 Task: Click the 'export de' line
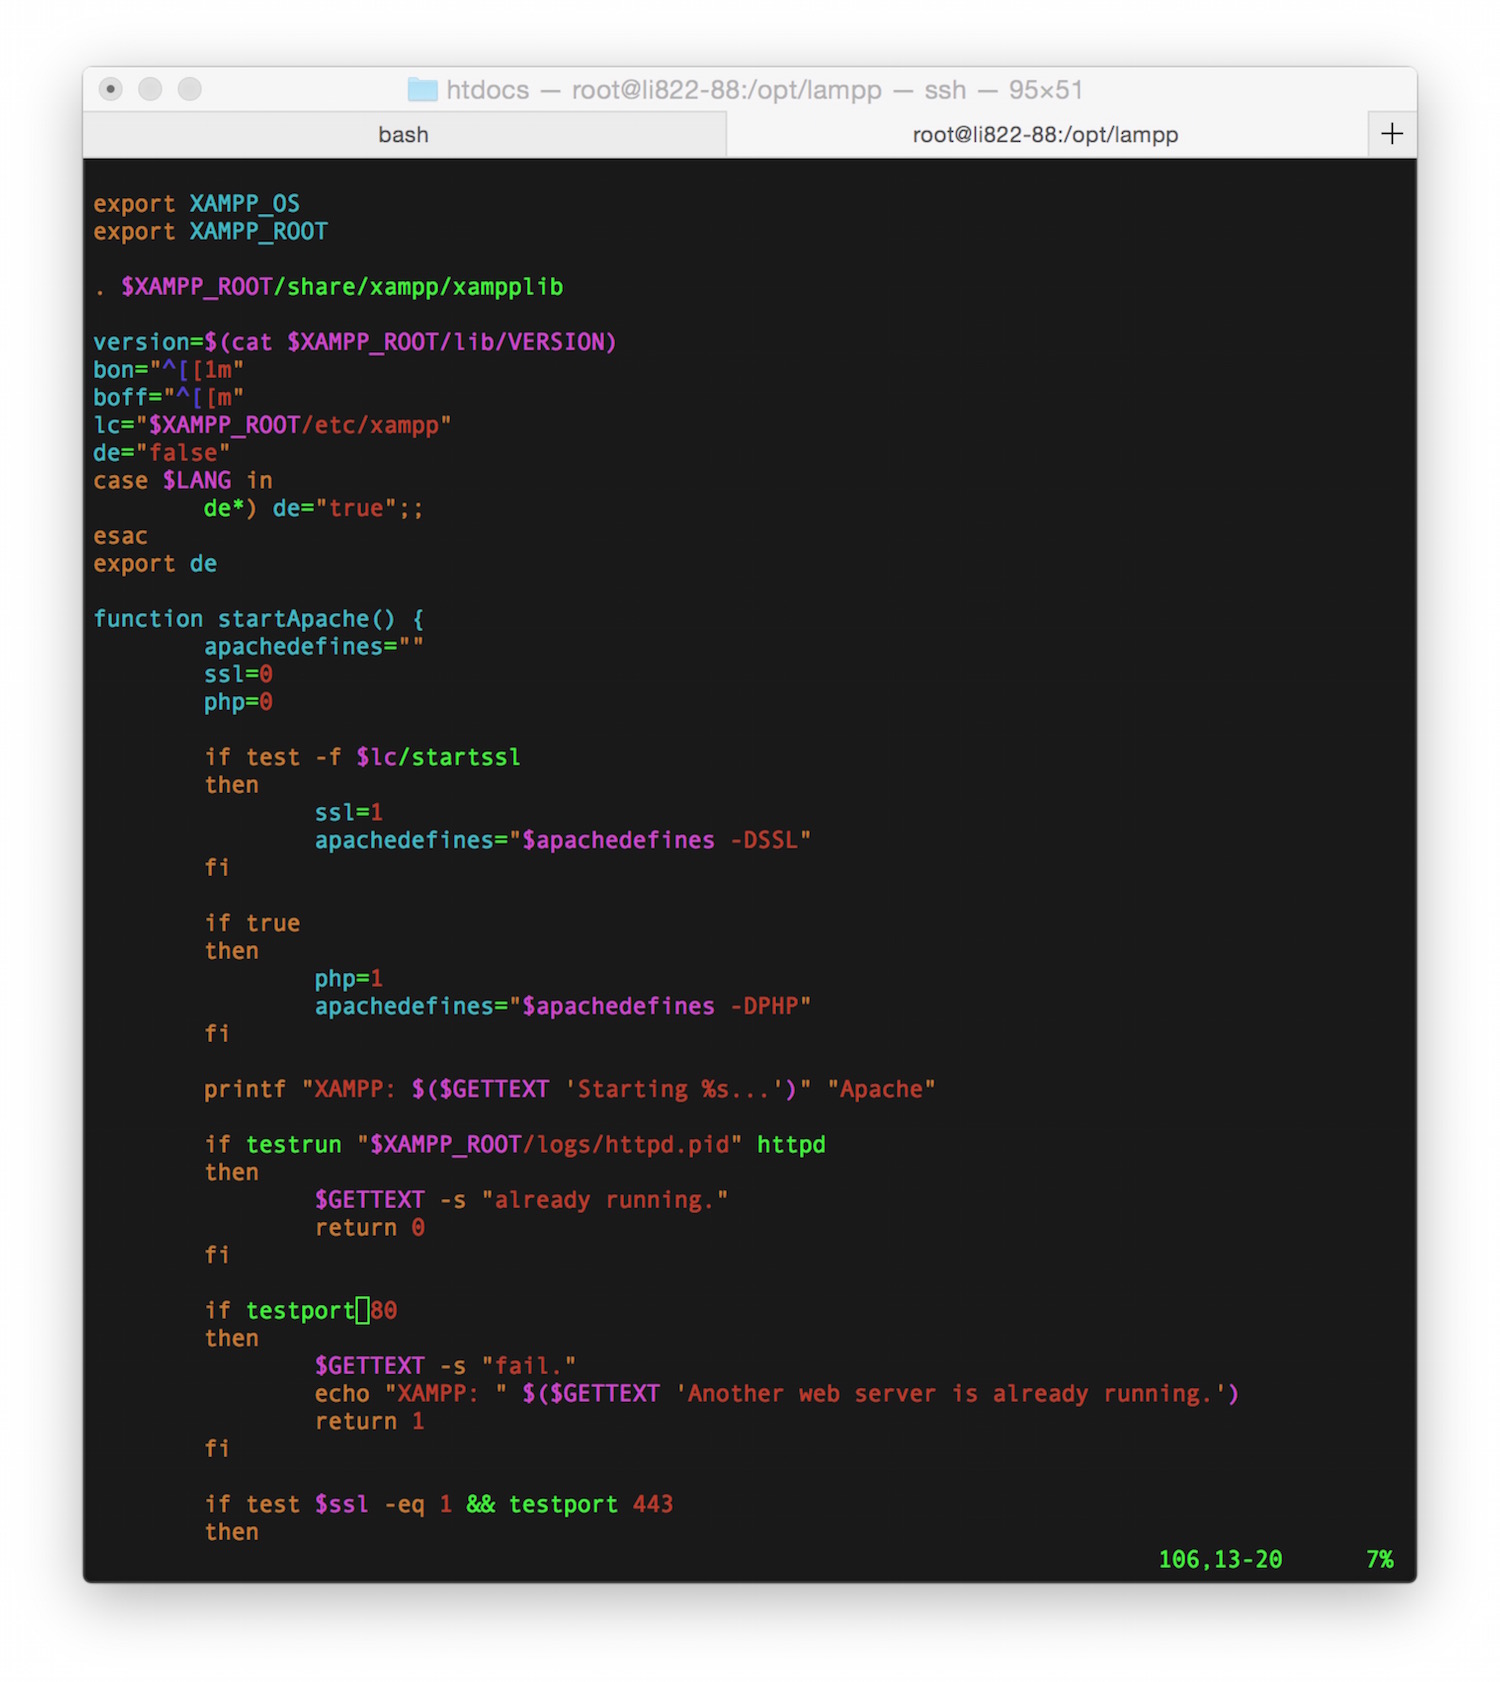[x=155, y=564]
